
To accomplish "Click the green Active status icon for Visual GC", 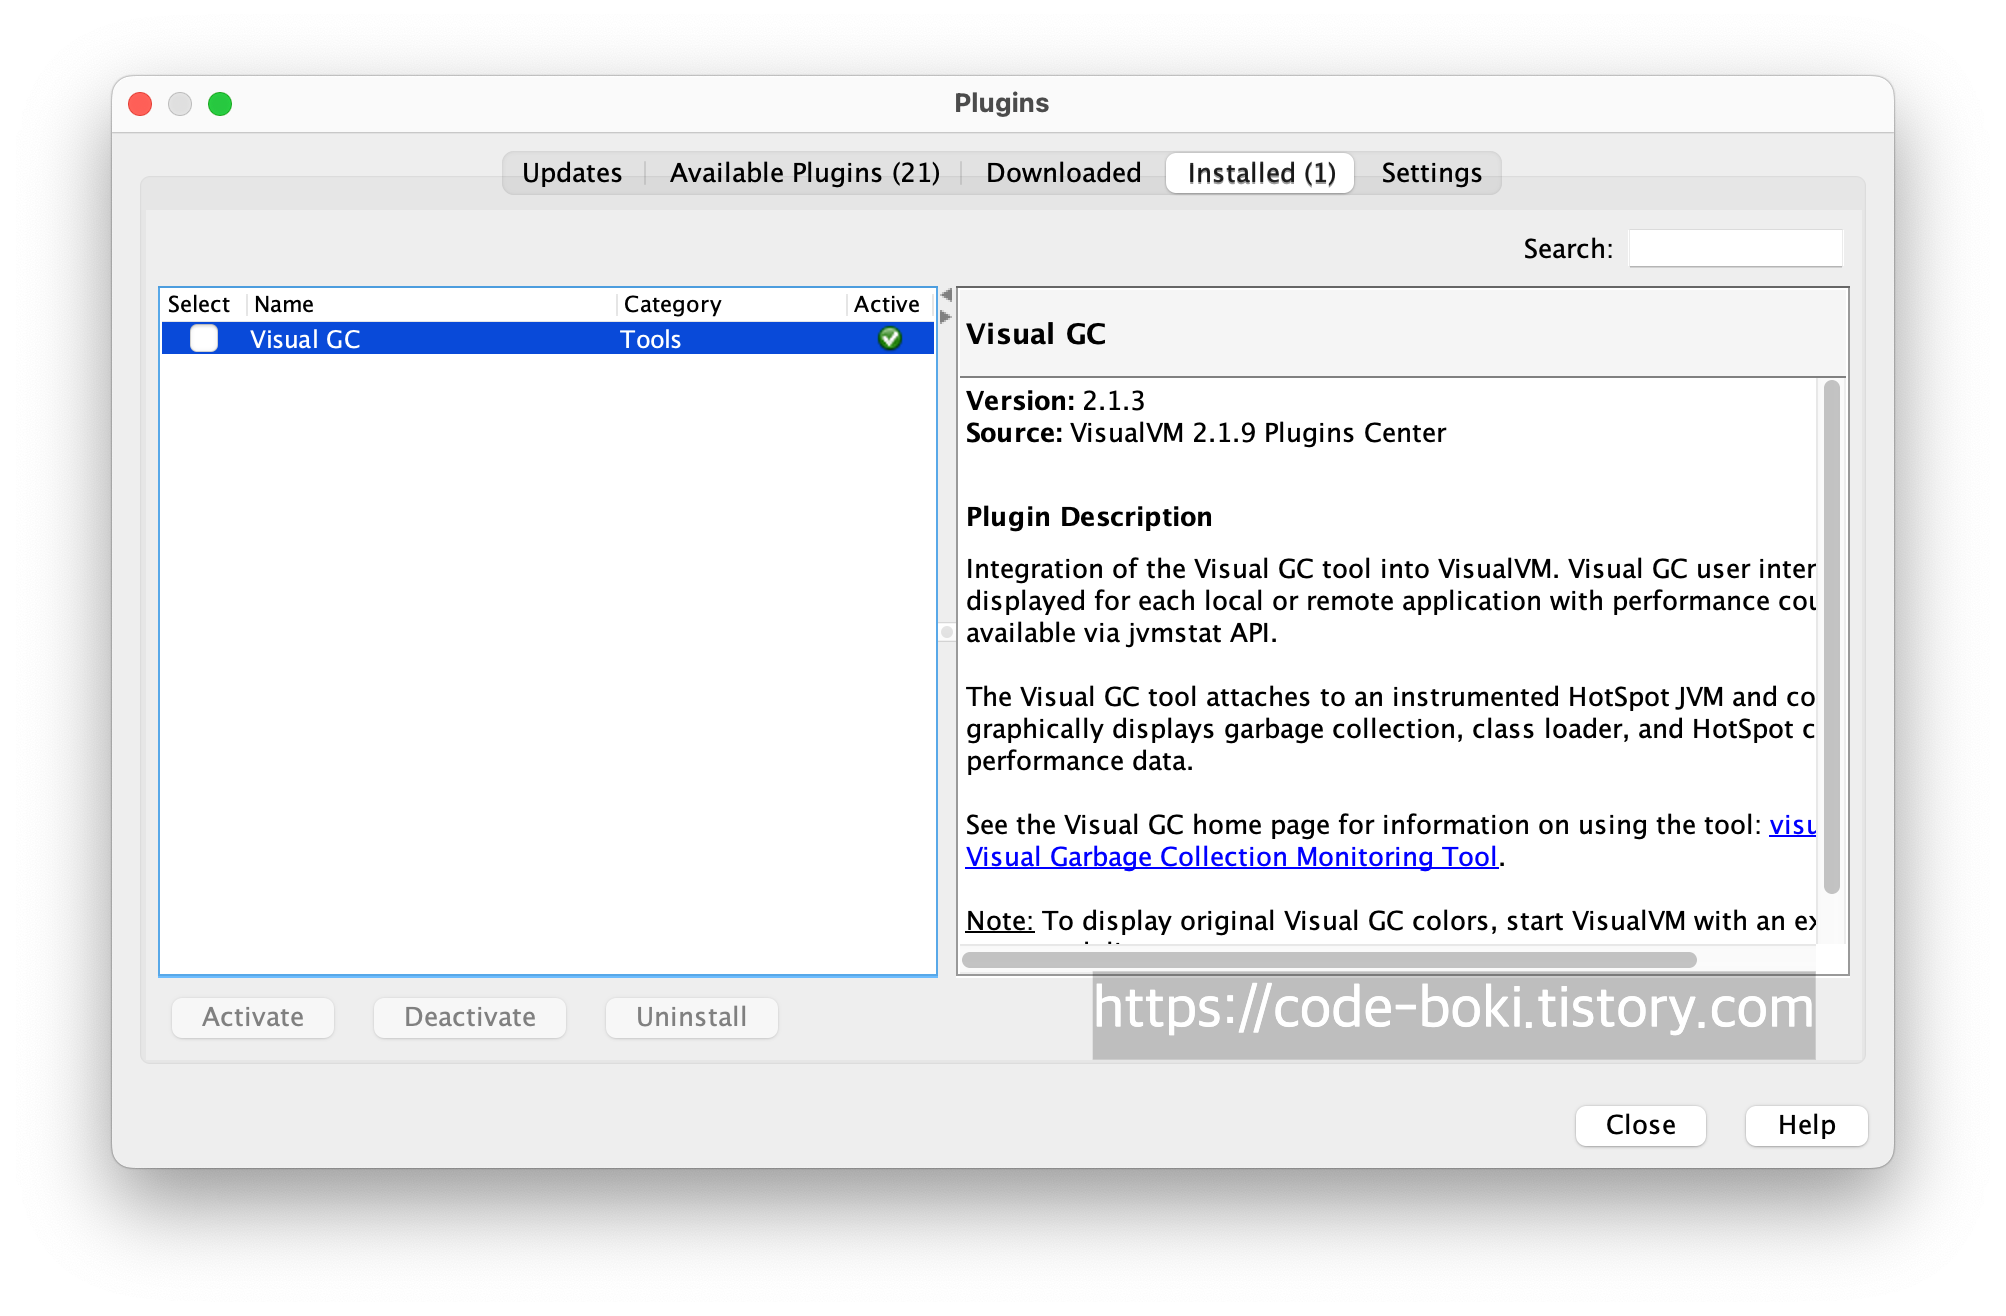I will point(889,339).
